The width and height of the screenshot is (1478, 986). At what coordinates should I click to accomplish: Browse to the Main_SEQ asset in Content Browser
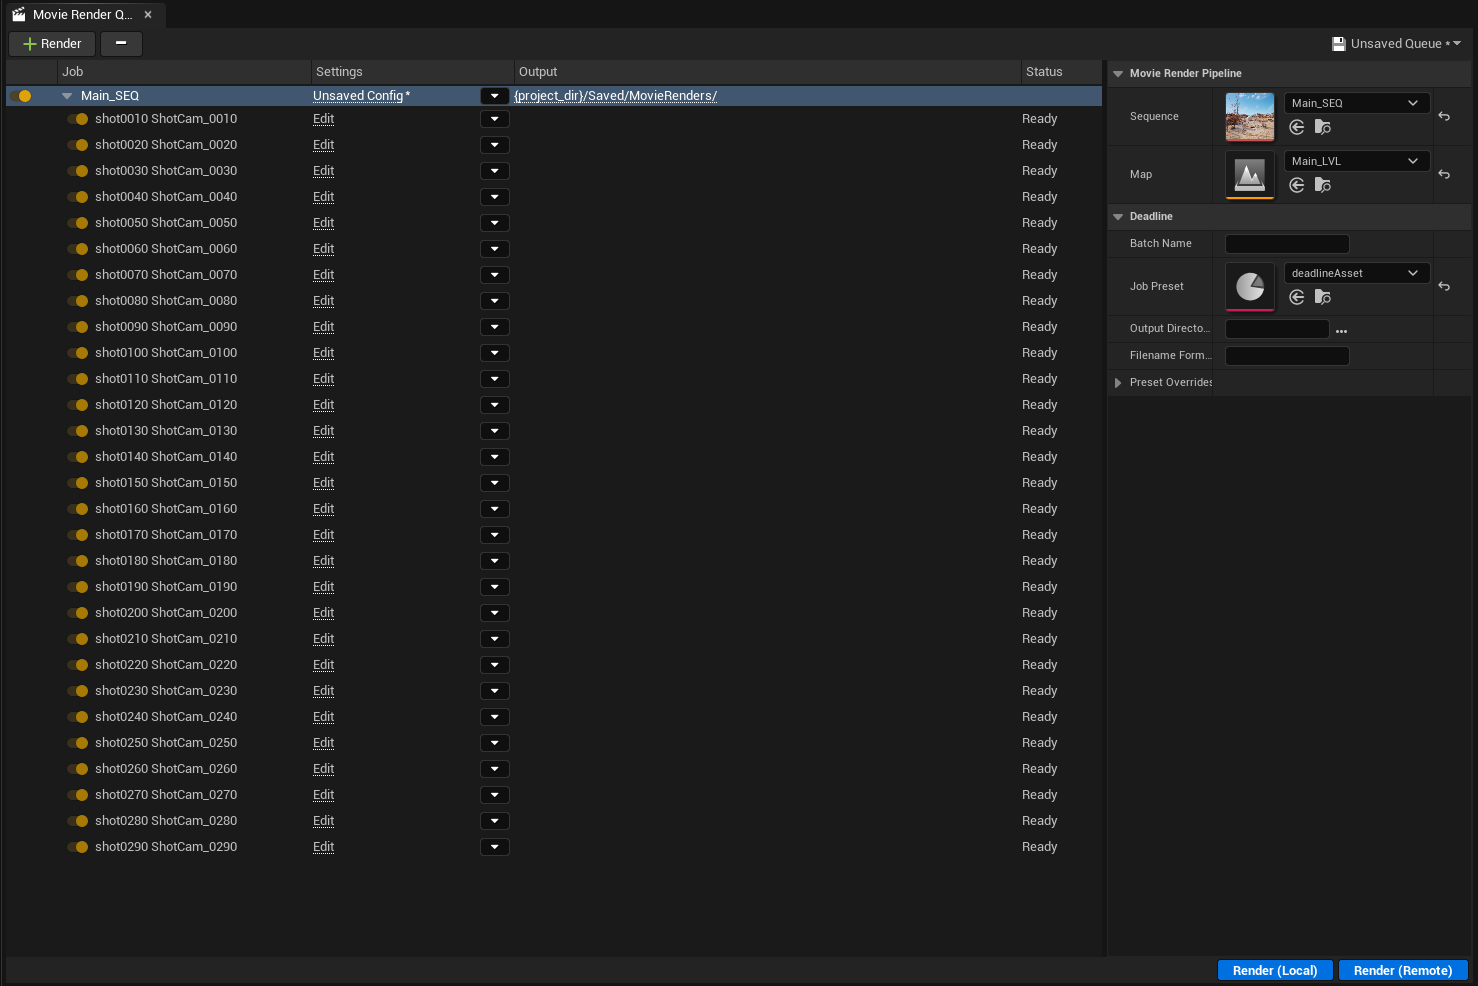point(1322,127)
